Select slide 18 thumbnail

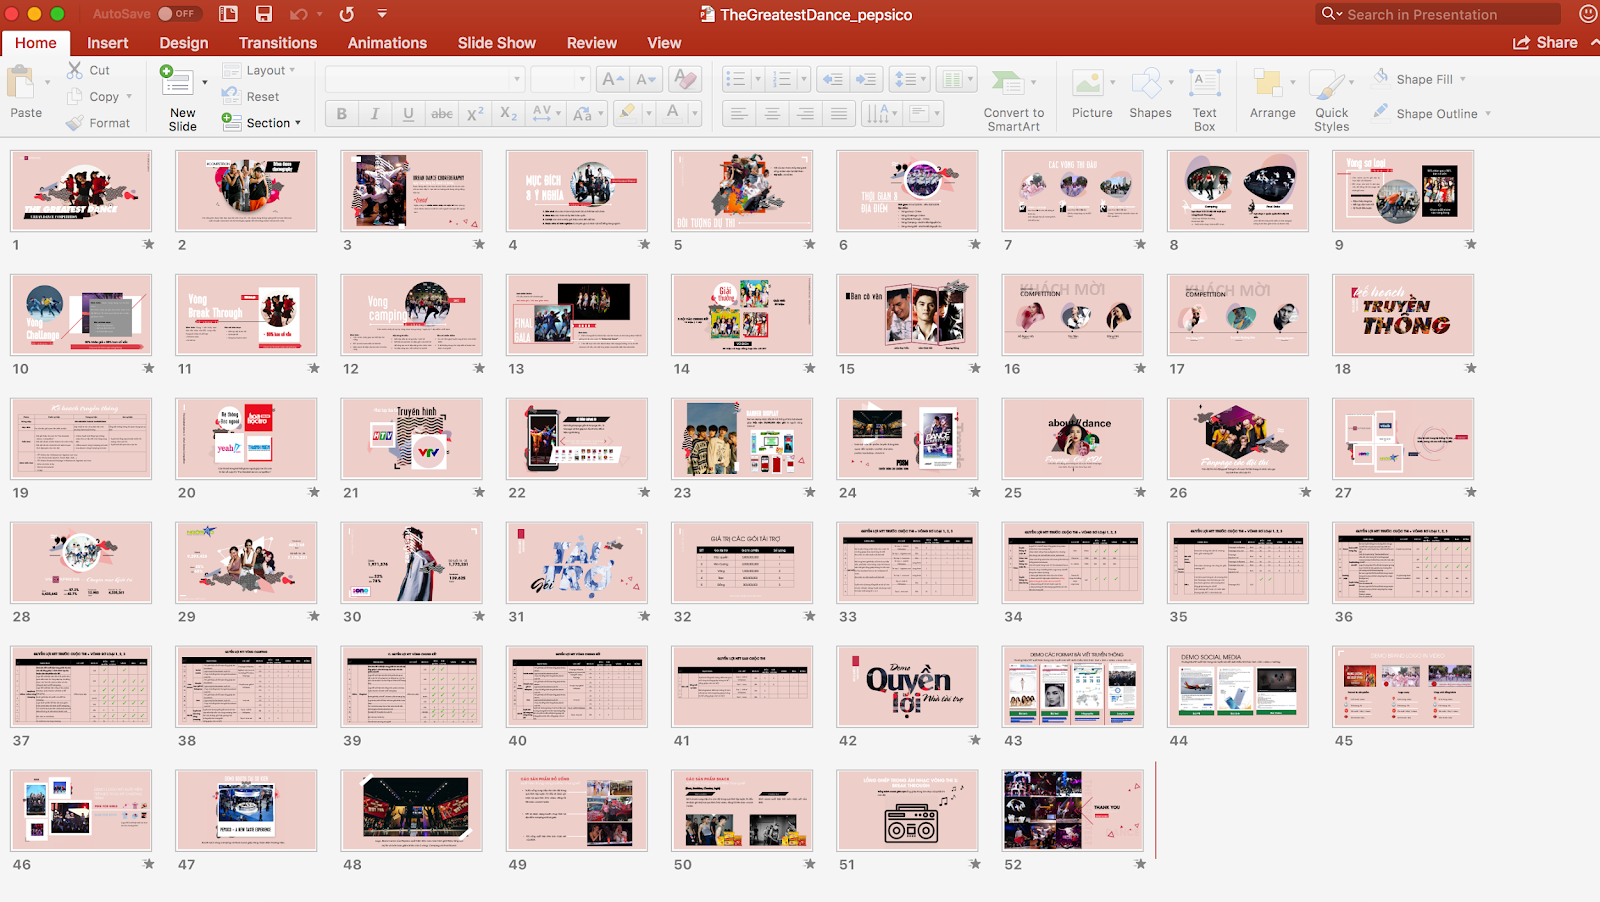click(1402, 314)
